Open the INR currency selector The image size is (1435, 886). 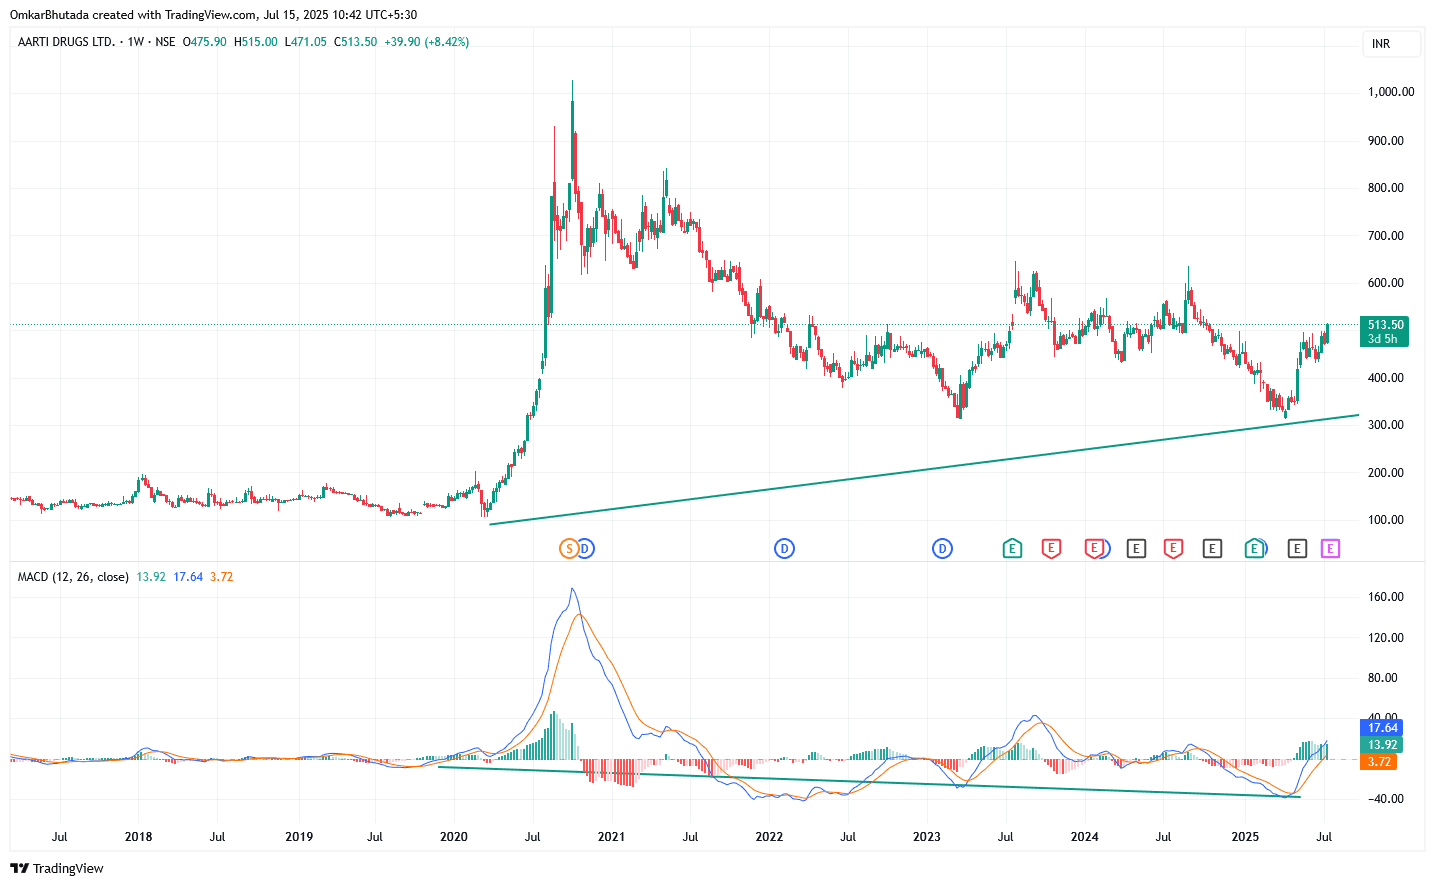click(x=1391, y=44)
